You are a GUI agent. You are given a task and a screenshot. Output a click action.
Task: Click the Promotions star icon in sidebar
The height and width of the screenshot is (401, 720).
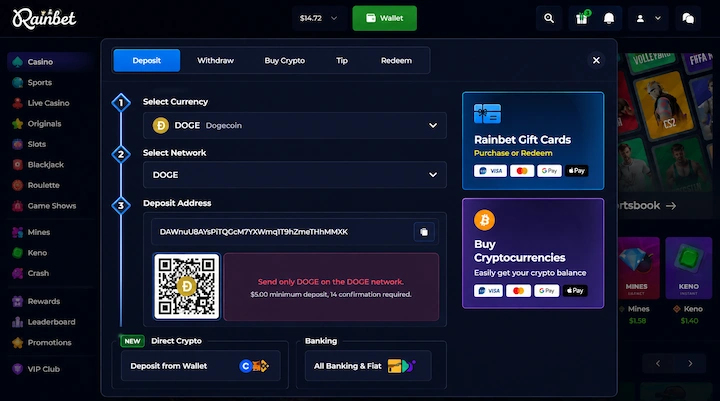tap(17, 343)
